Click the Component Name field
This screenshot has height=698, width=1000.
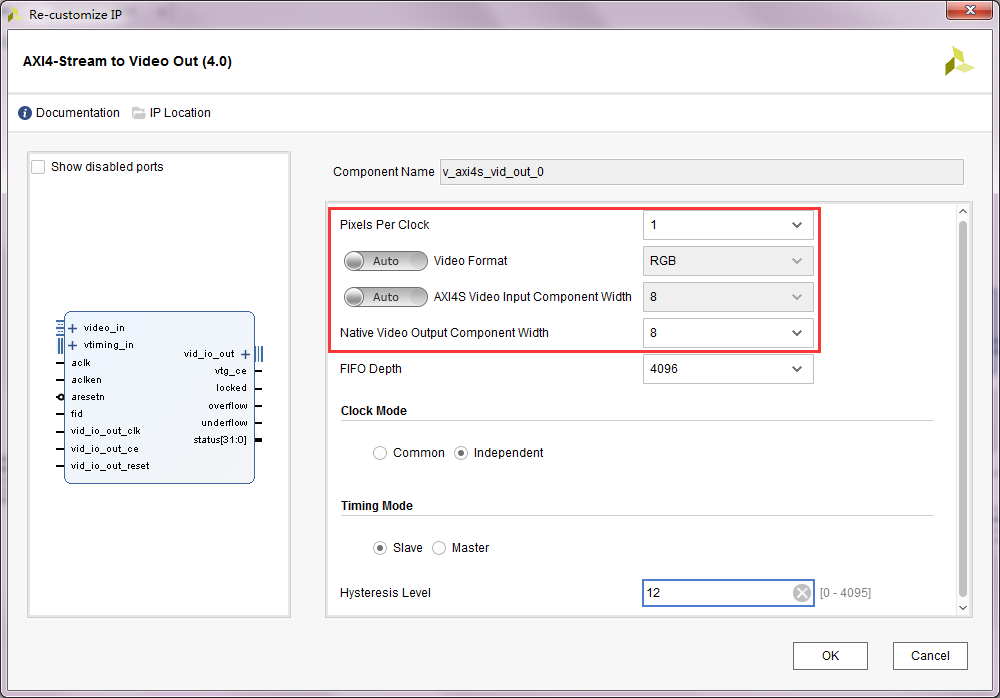[702, 172]
